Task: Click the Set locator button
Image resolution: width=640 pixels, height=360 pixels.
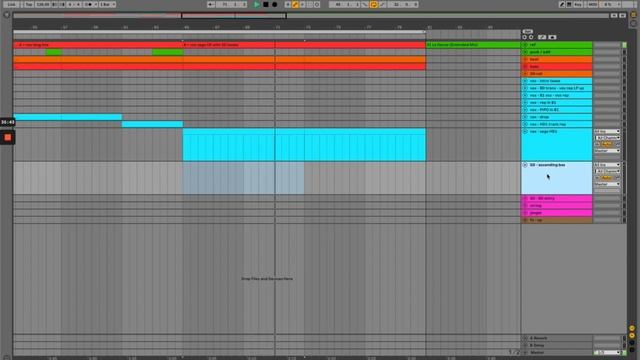Action: click(527, 31)
